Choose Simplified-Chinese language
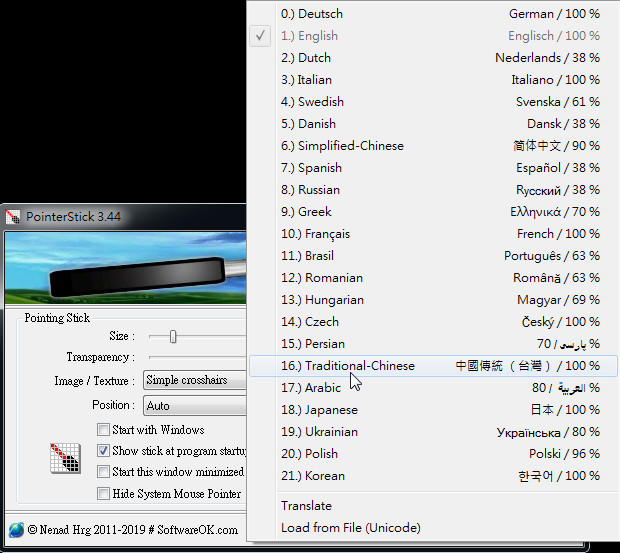Viewport: 620px width, 553px height. (433, 146)
